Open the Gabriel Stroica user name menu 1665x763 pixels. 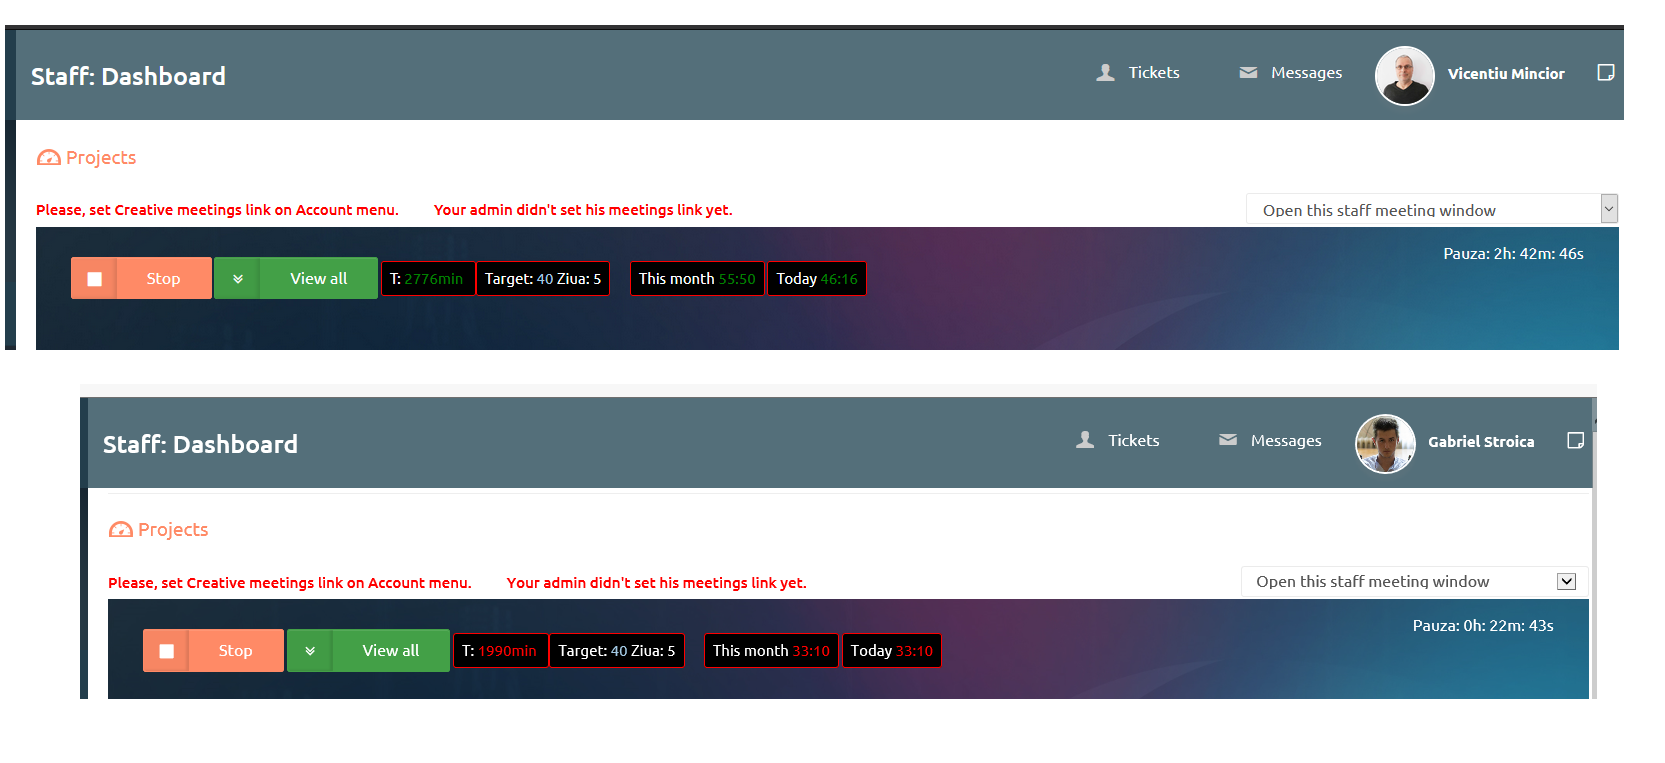pyautogui.click(x=1481, y=442)
